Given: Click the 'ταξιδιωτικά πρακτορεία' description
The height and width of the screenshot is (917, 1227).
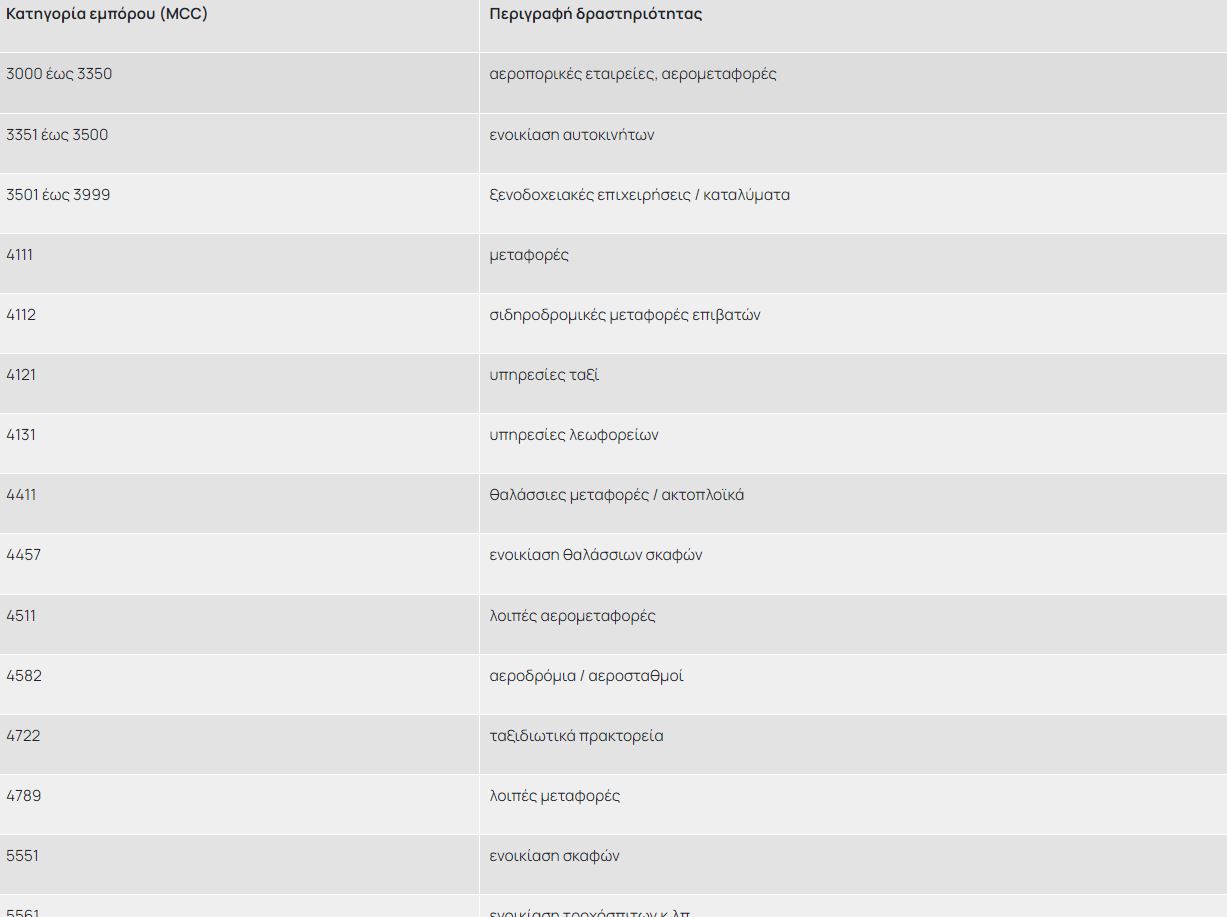Looking at the screenshot, I should pyautogui.click(x=577, y=736).
